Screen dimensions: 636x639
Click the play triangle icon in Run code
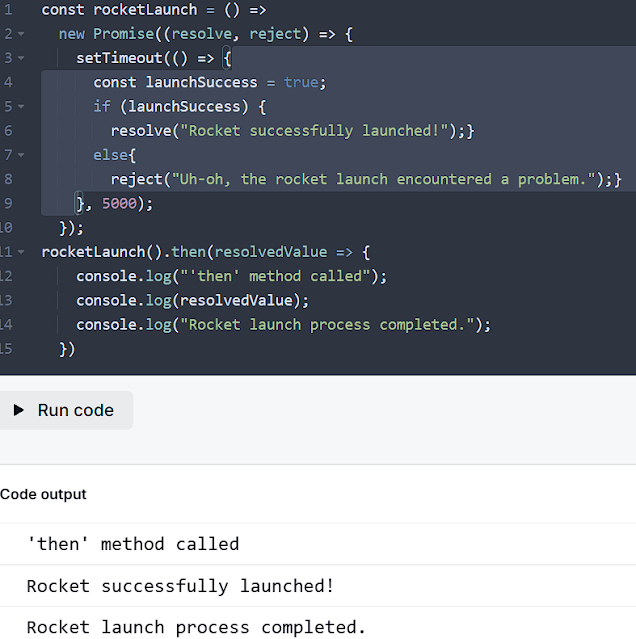tap(18, 410)
